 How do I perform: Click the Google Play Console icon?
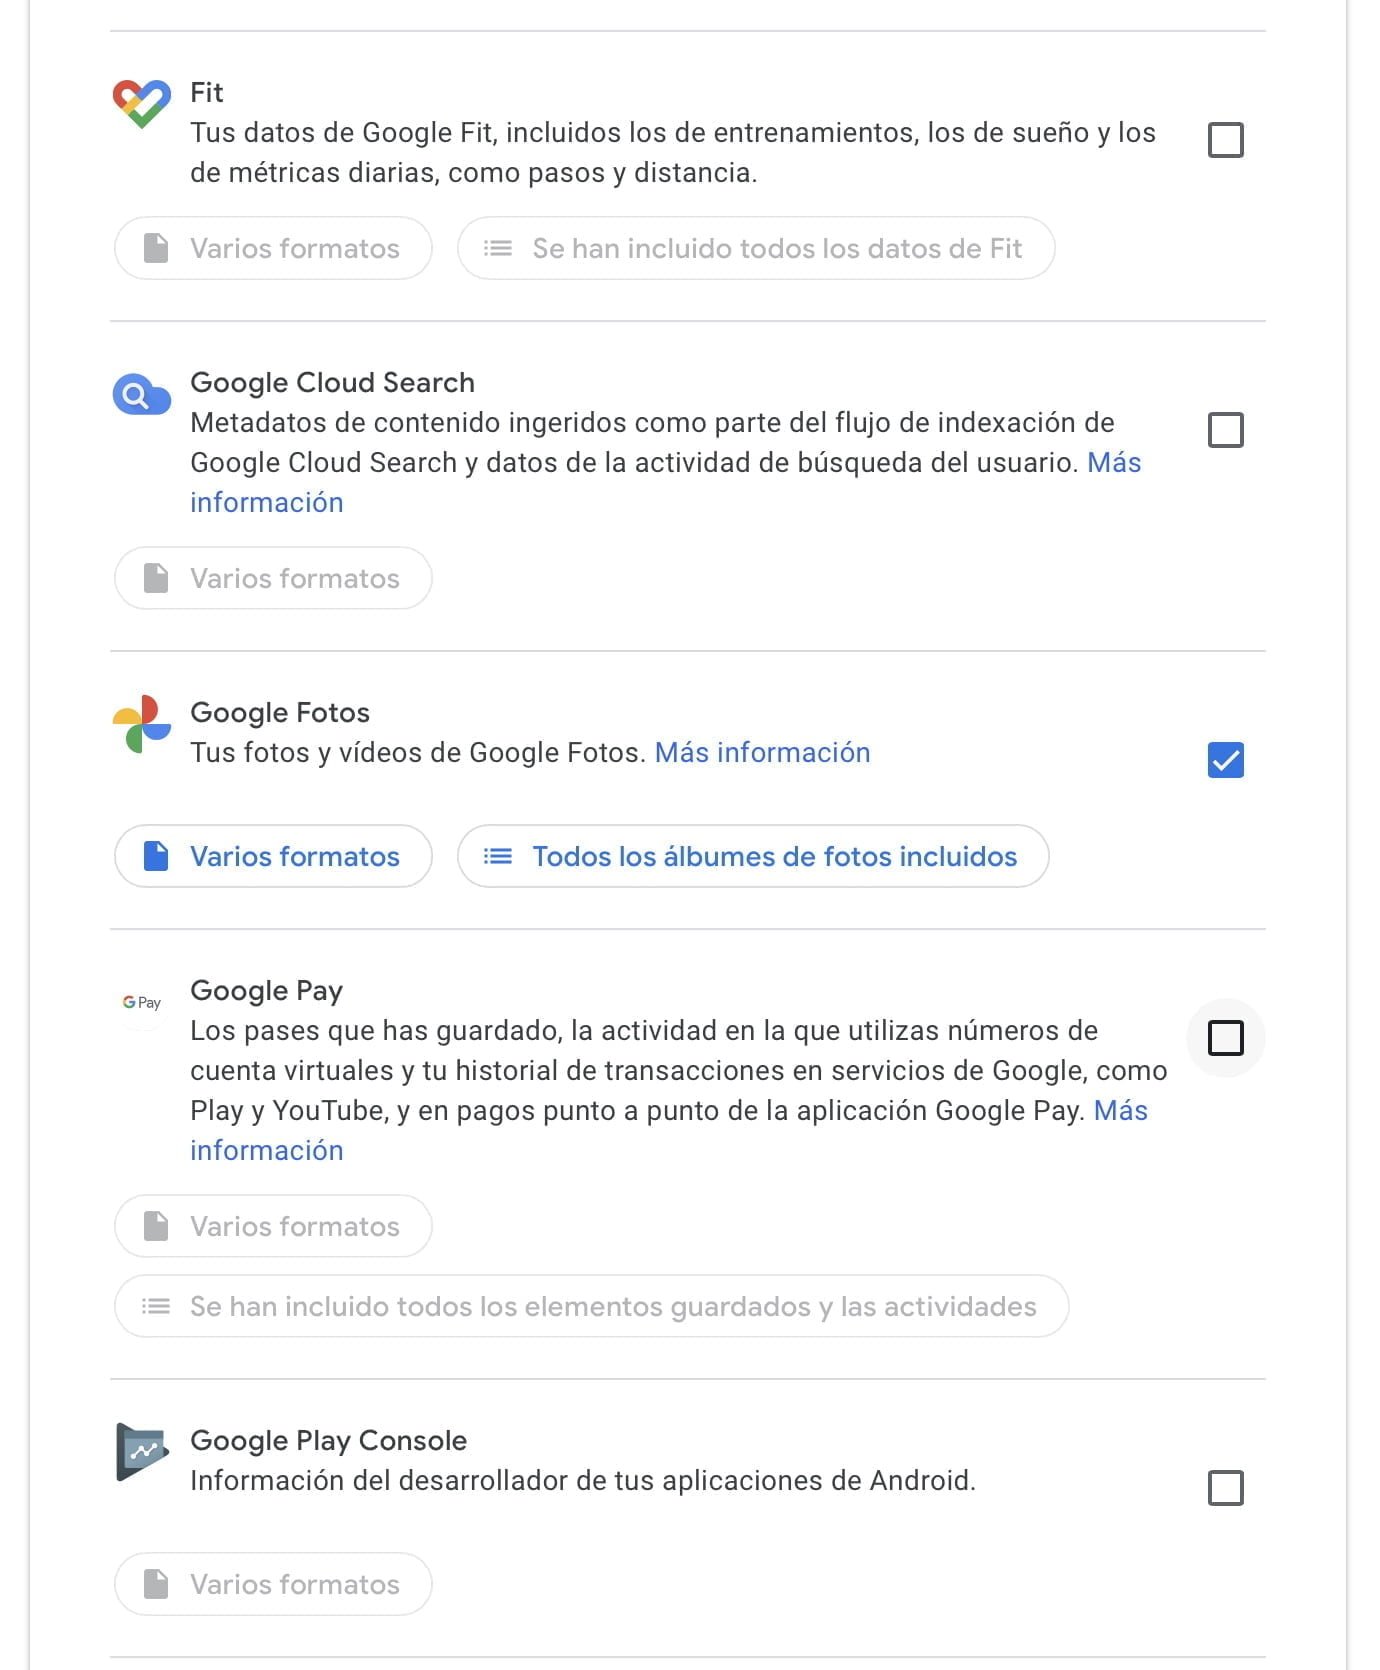click(142, 1452)
